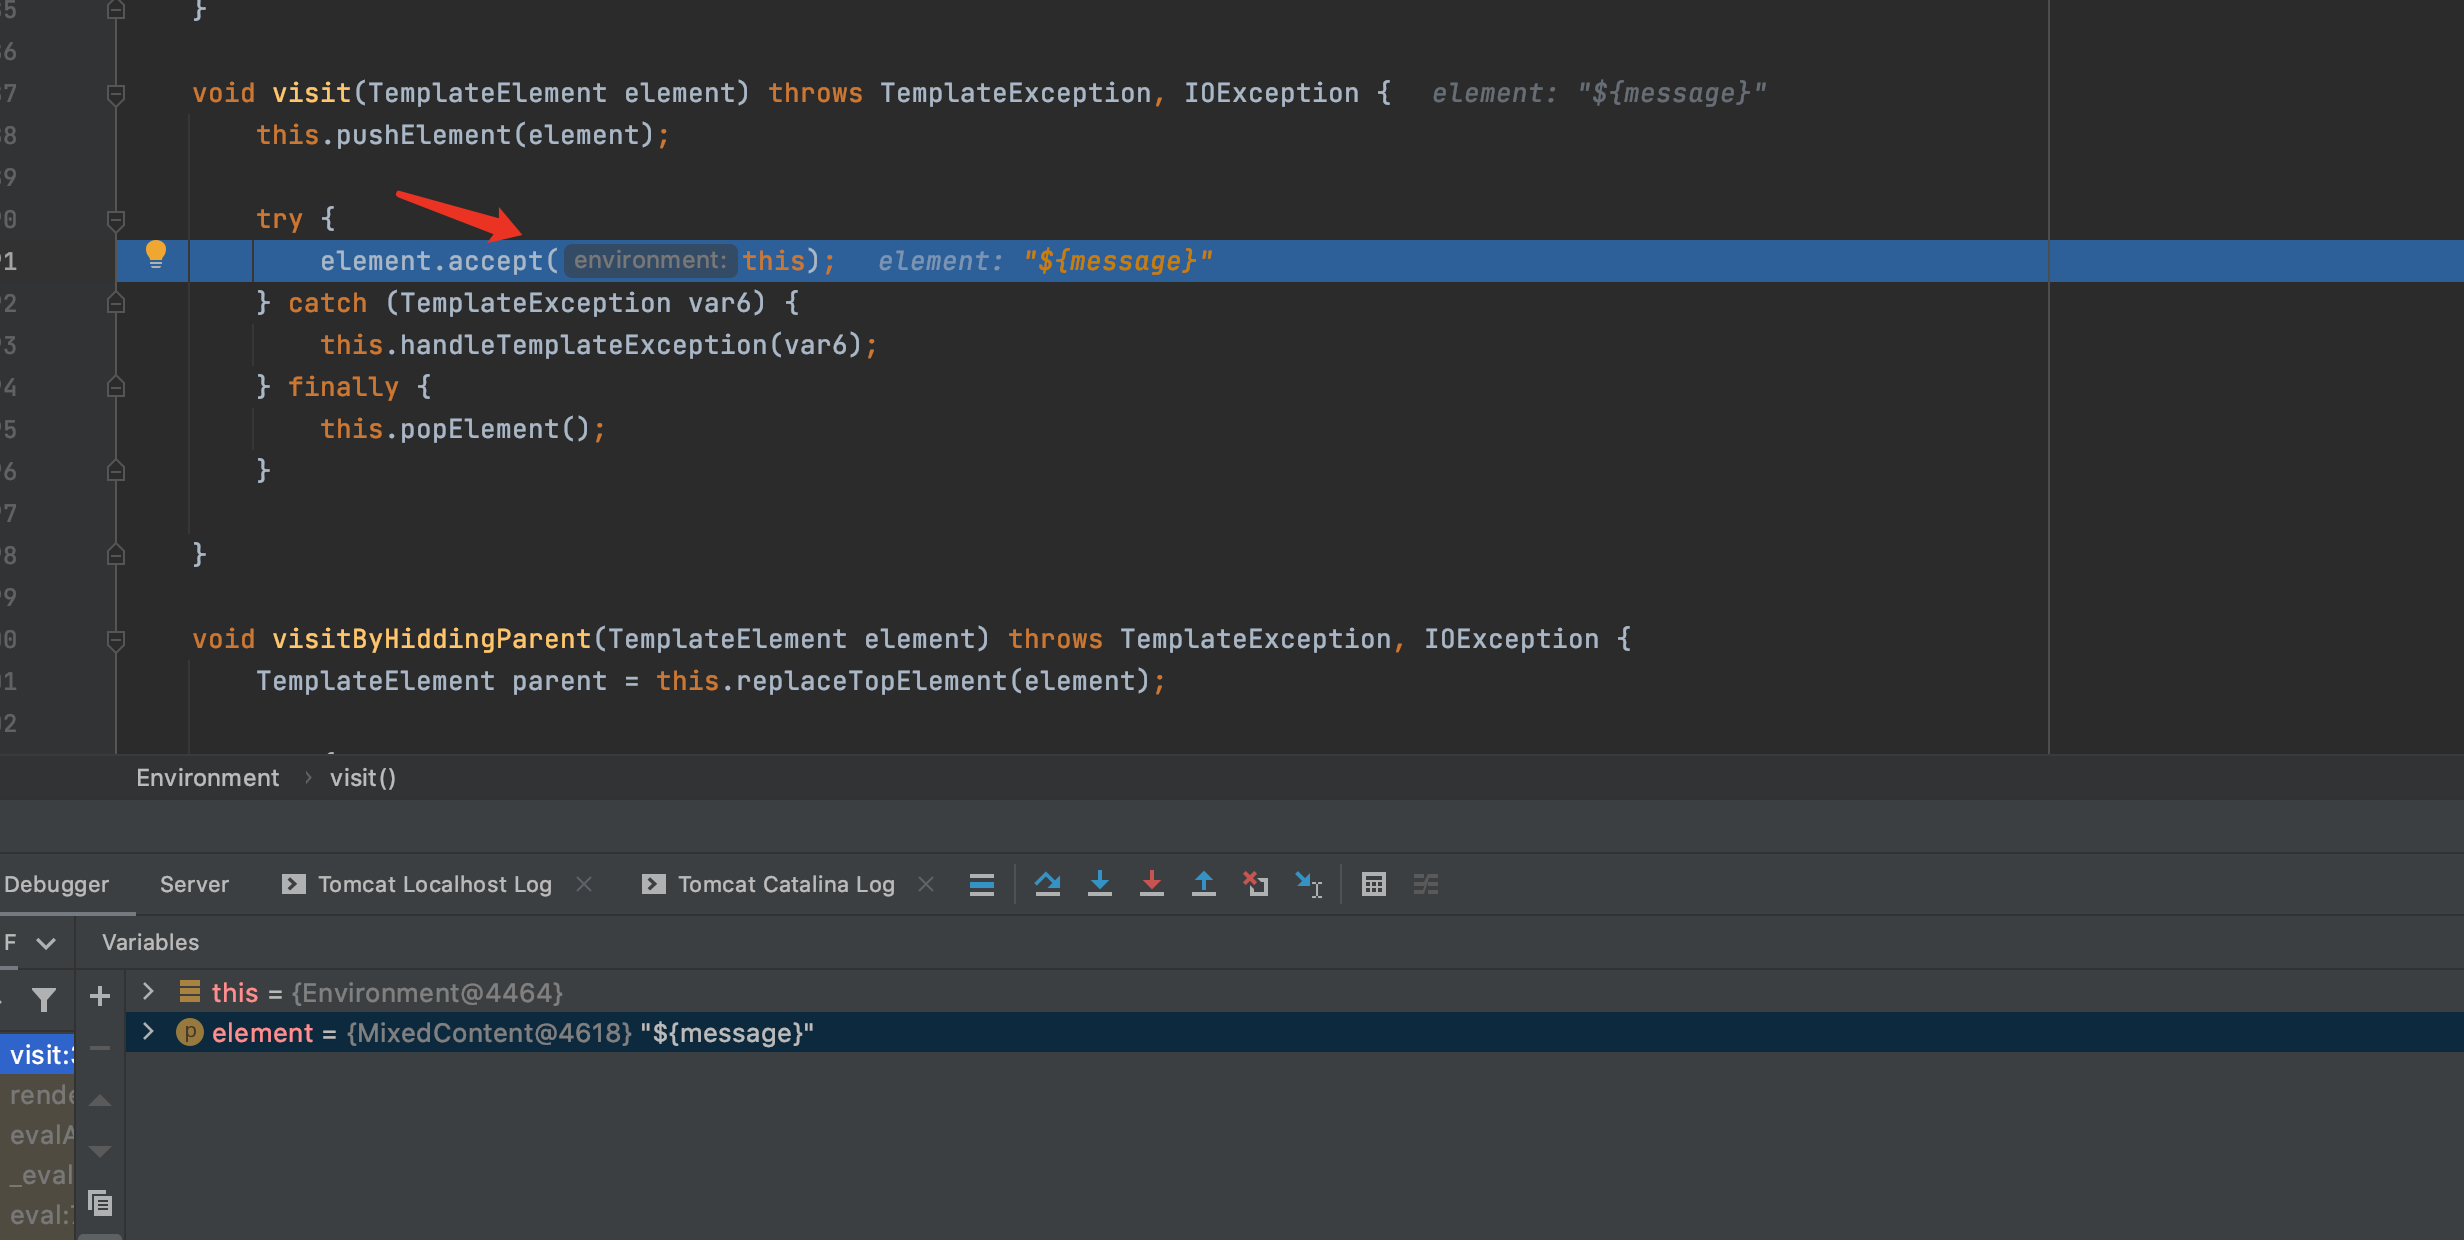Select the element = {MixedContent@4618} variable row

coord(1294,1032)
